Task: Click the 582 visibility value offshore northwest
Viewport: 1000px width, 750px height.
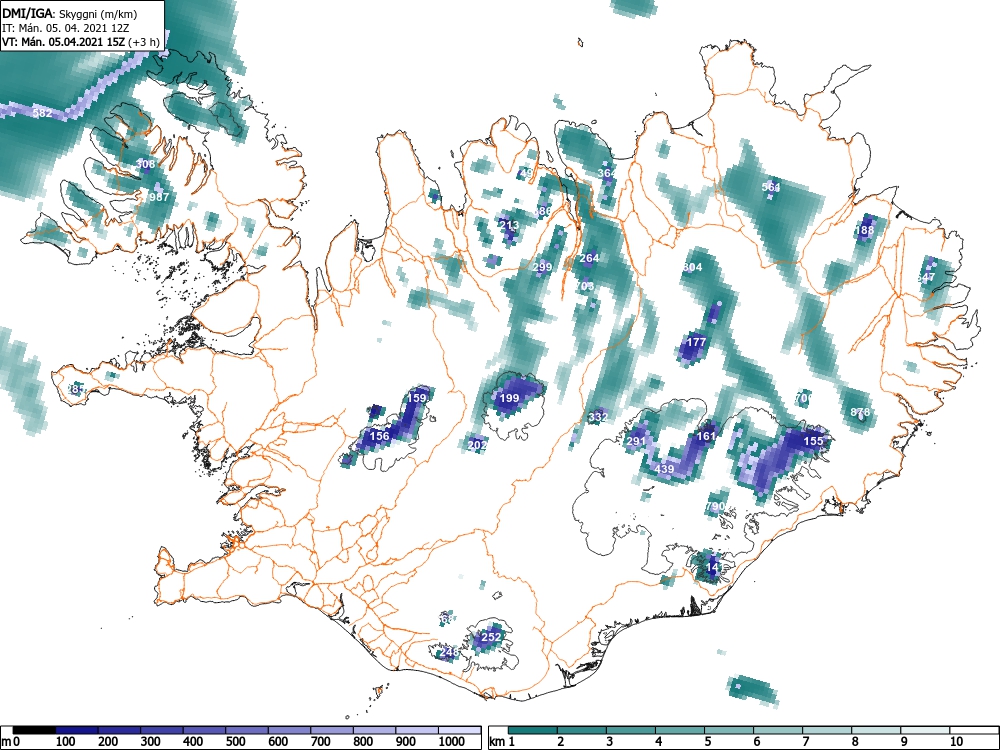Action: (x=43, y=114)
